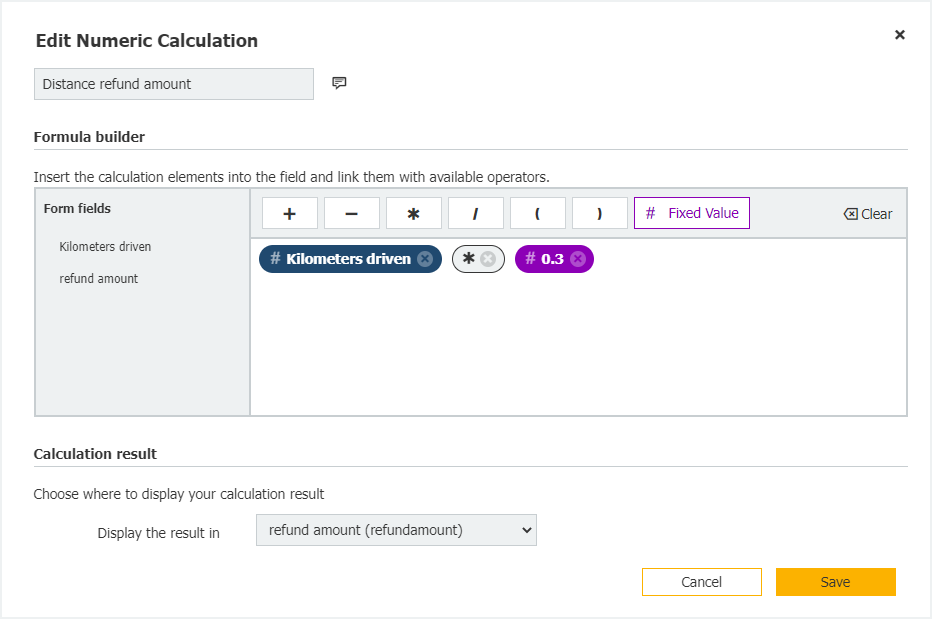The width and height of the screenshot is (932, 619).
Task: Insert the addition operator into the formula
Action: tap(289, 212)
